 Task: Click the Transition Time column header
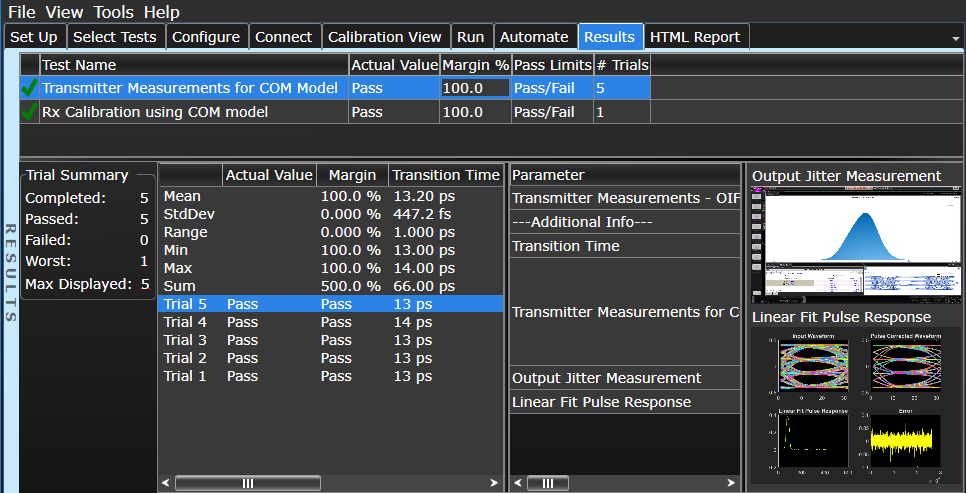point(446,175)
